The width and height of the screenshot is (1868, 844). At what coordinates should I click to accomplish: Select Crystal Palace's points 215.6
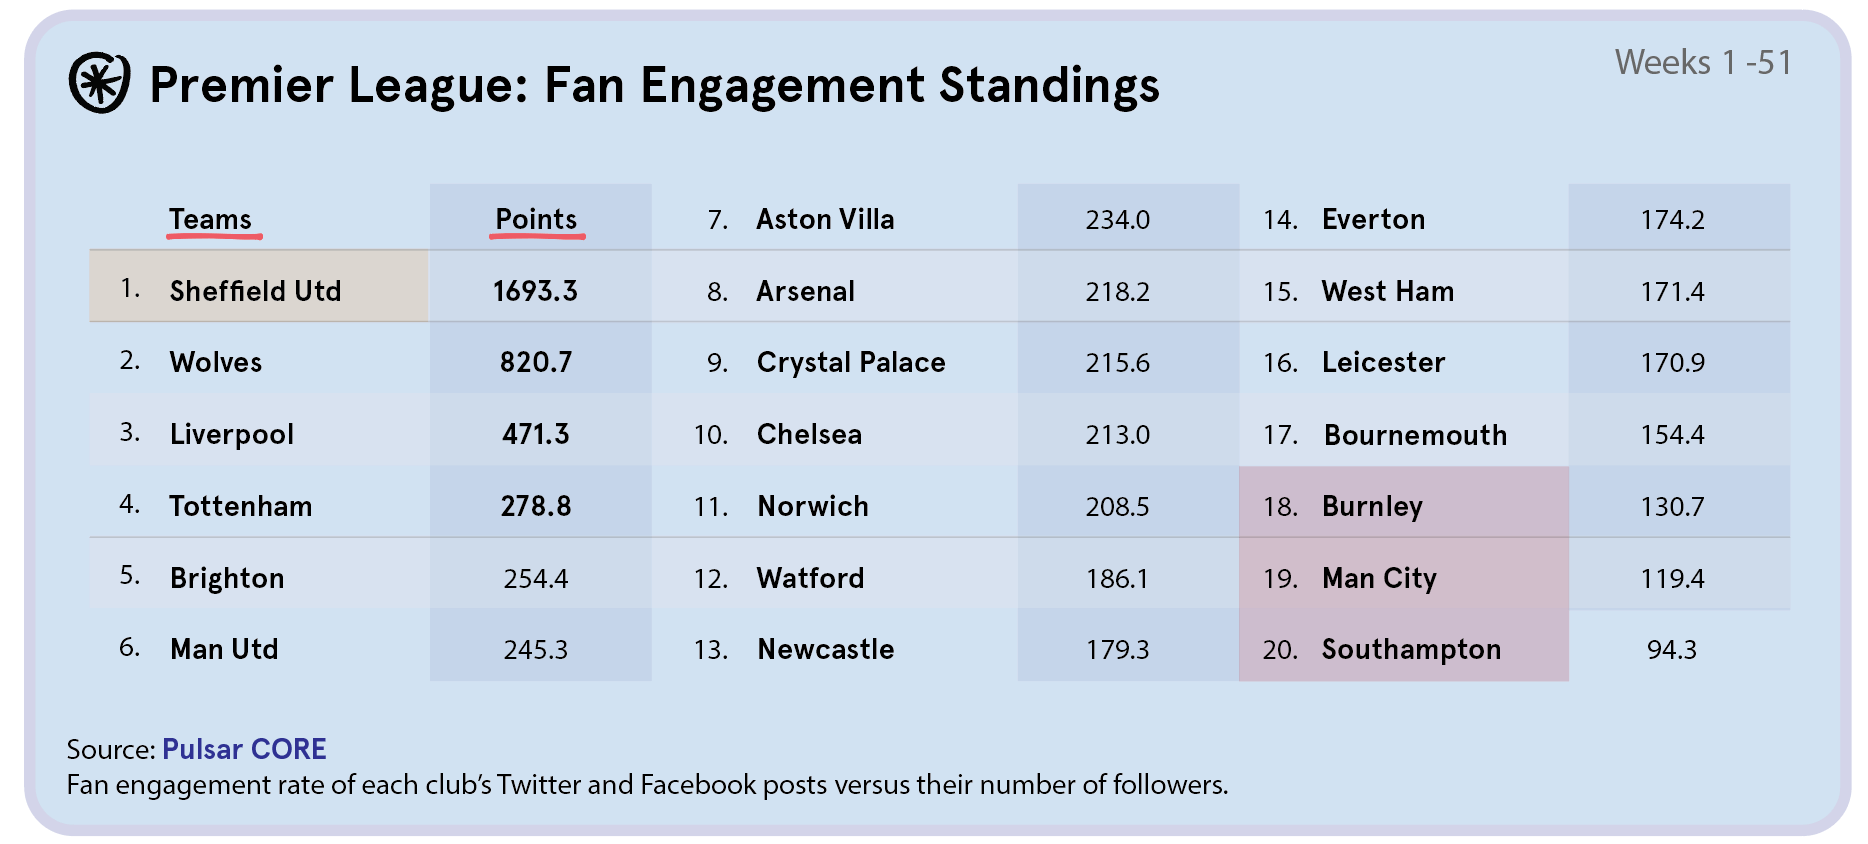point(1117,362)
